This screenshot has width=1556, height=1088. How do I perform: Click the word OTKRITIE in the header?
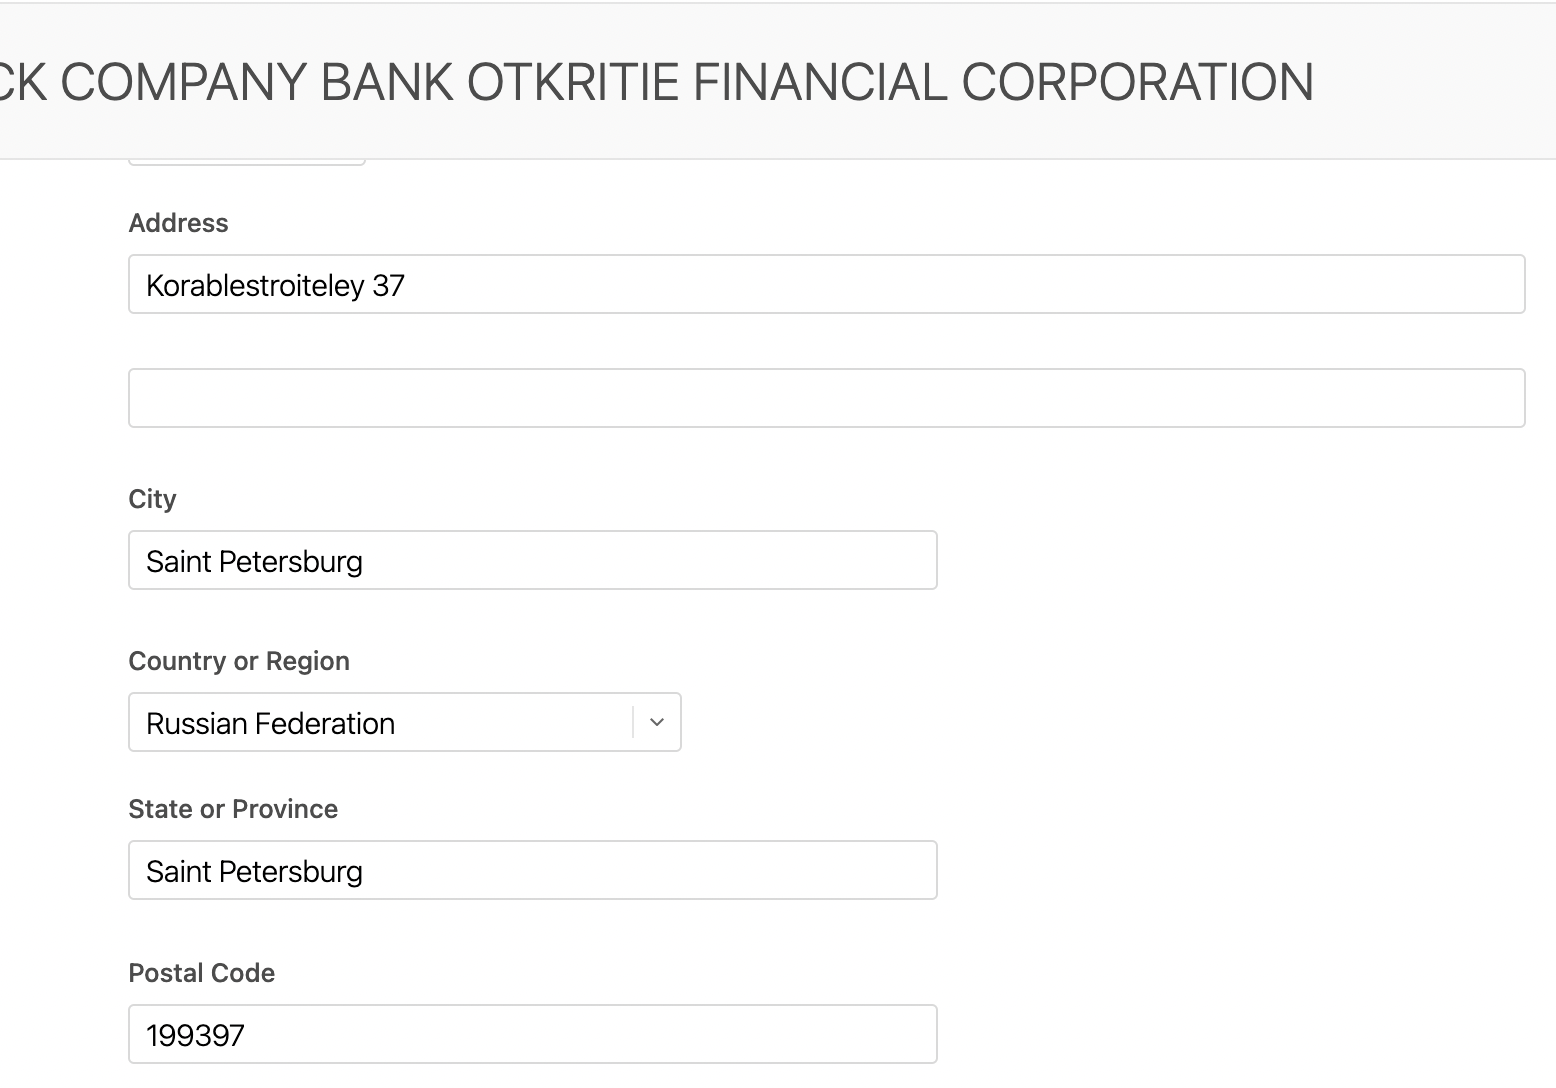click(573, 82)
